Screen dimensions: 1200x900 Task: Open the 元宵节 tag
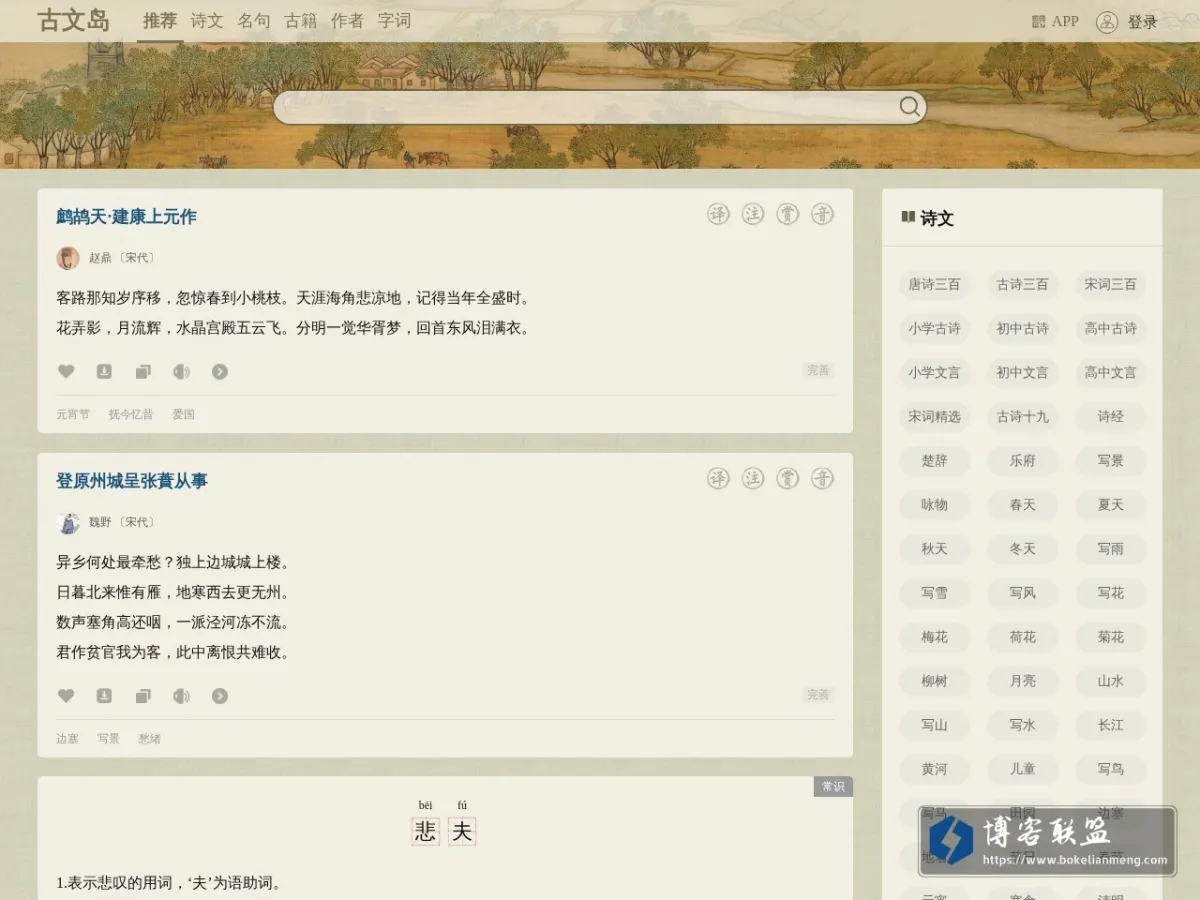click(x=73, y=414)
